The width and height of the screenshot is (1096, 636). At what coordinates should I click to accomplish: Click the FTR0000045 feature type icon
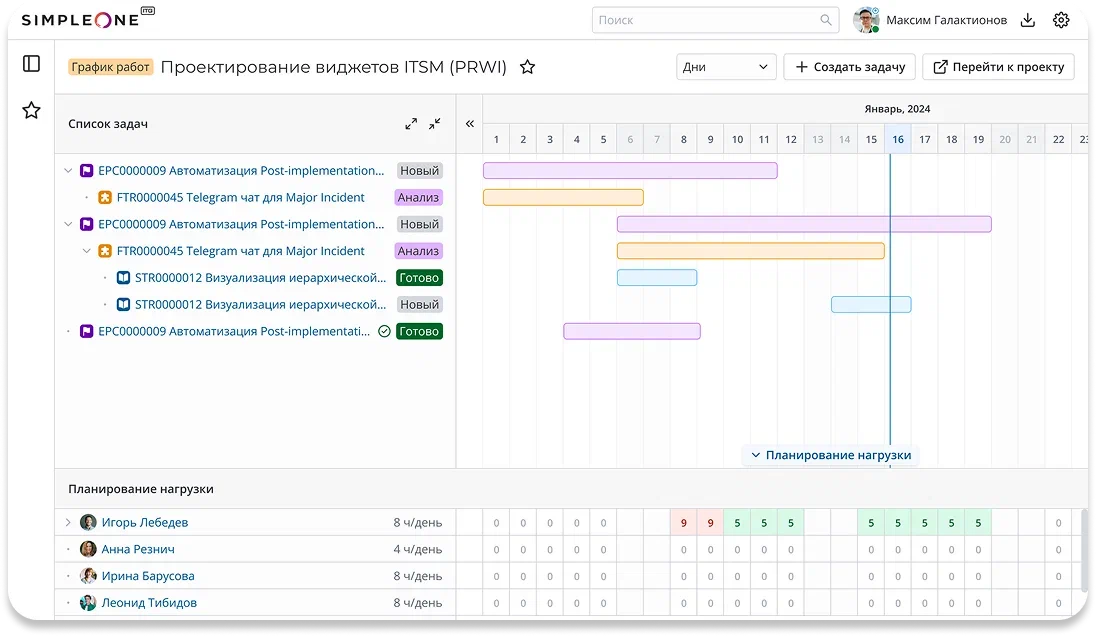(105, 197)
